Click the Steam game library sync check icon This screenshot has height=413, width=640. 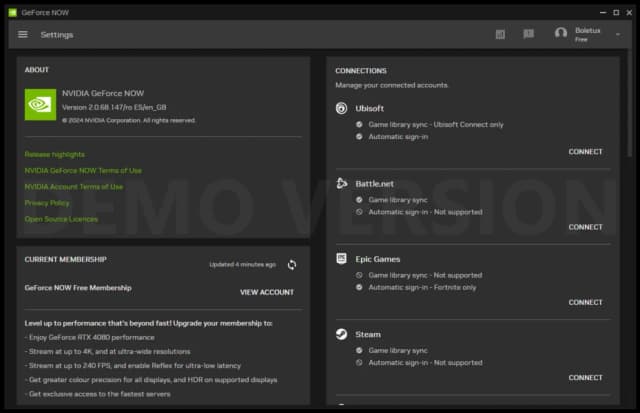[x=359, y=350]
